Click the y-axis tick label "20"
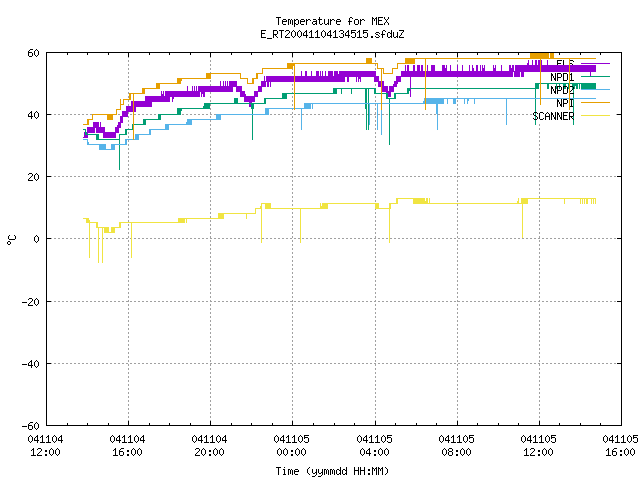Image resolution: width=640 pixels, height=480 pixels. [33, 177]
